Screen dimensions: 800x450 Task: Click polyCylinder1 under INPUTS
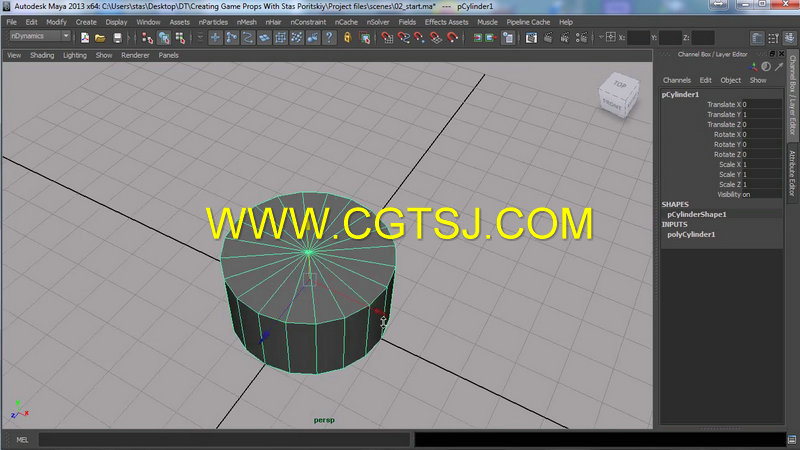[x=691, y=234]
